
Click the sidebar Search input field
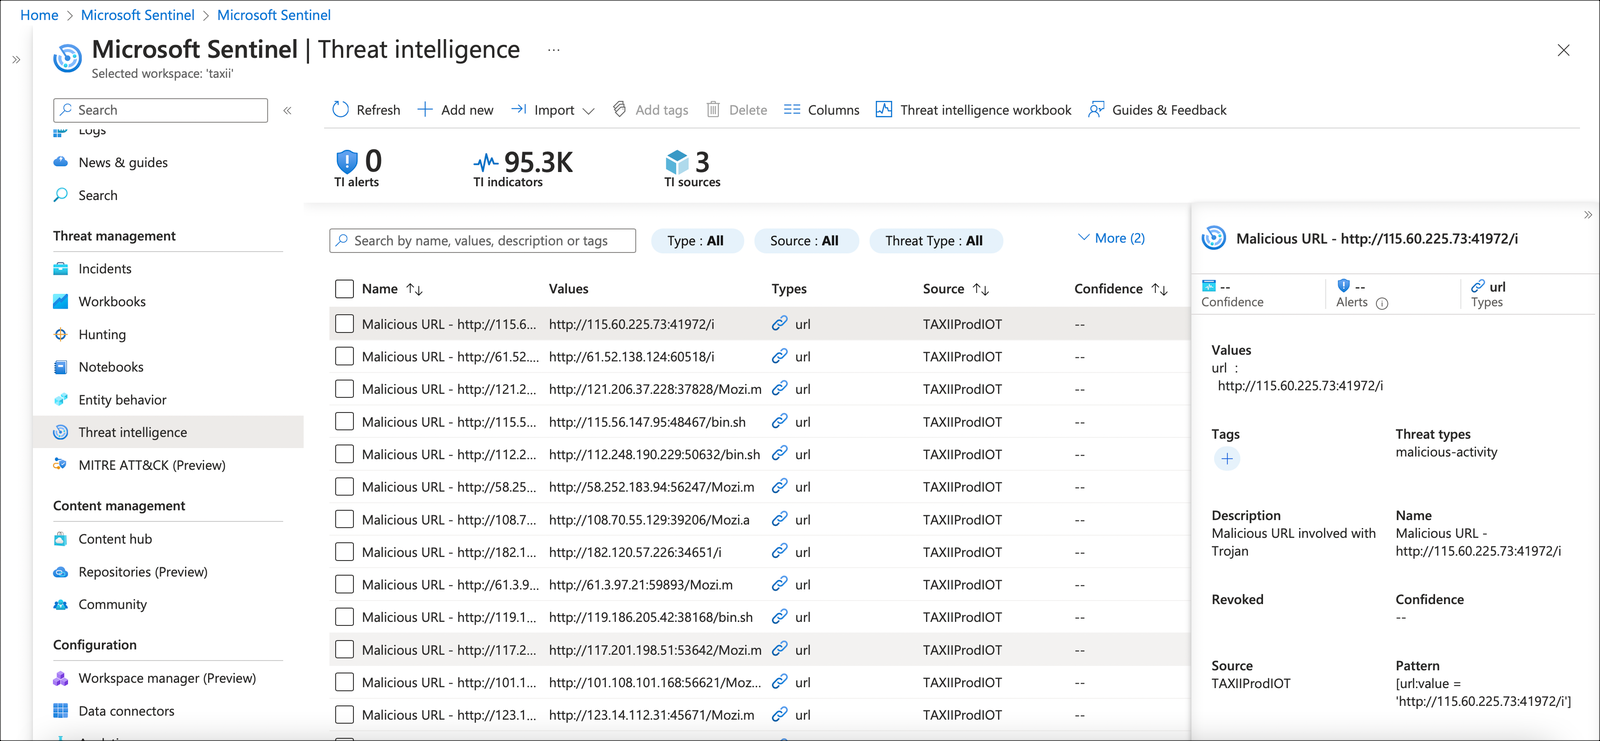(x=161, y=110)
